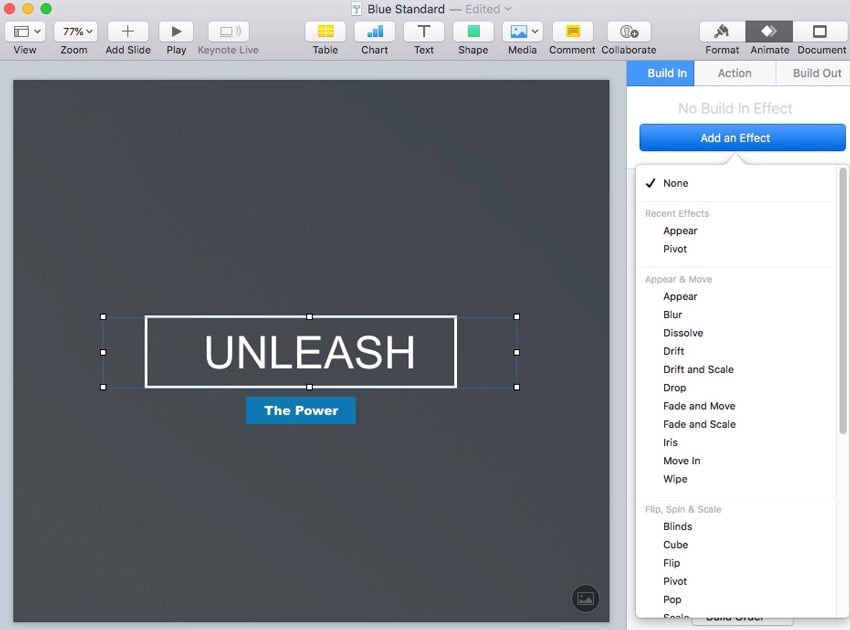
Task: Click the image placeholder icon on slide
Action: (586, 598)
